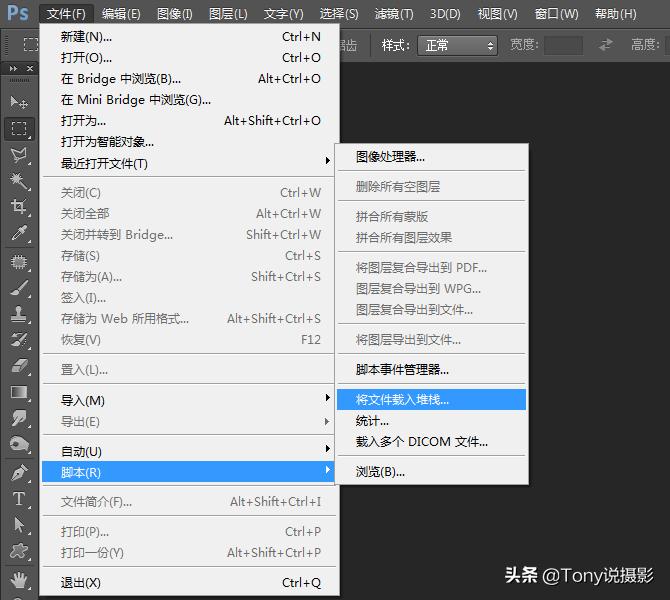Open the 滤镜(T) menu
The image size is (670, 600).
(x=394, y=14)
